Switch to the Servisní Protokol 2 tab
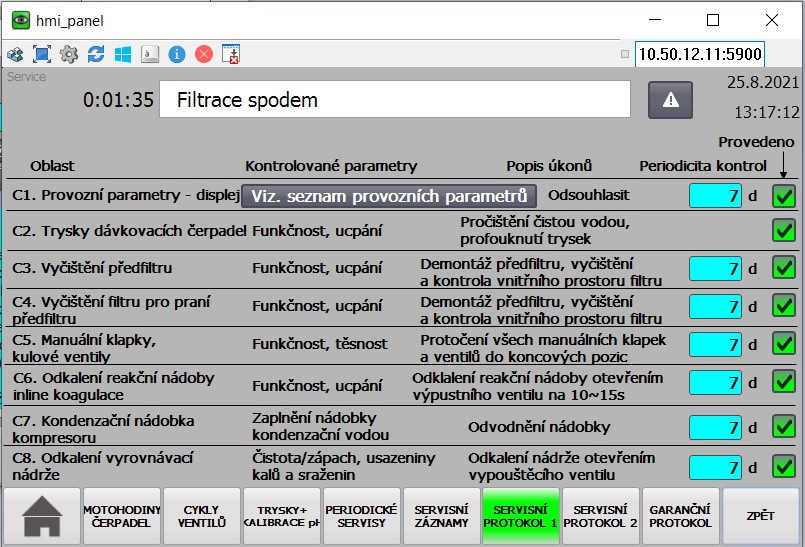 (601, 516)
